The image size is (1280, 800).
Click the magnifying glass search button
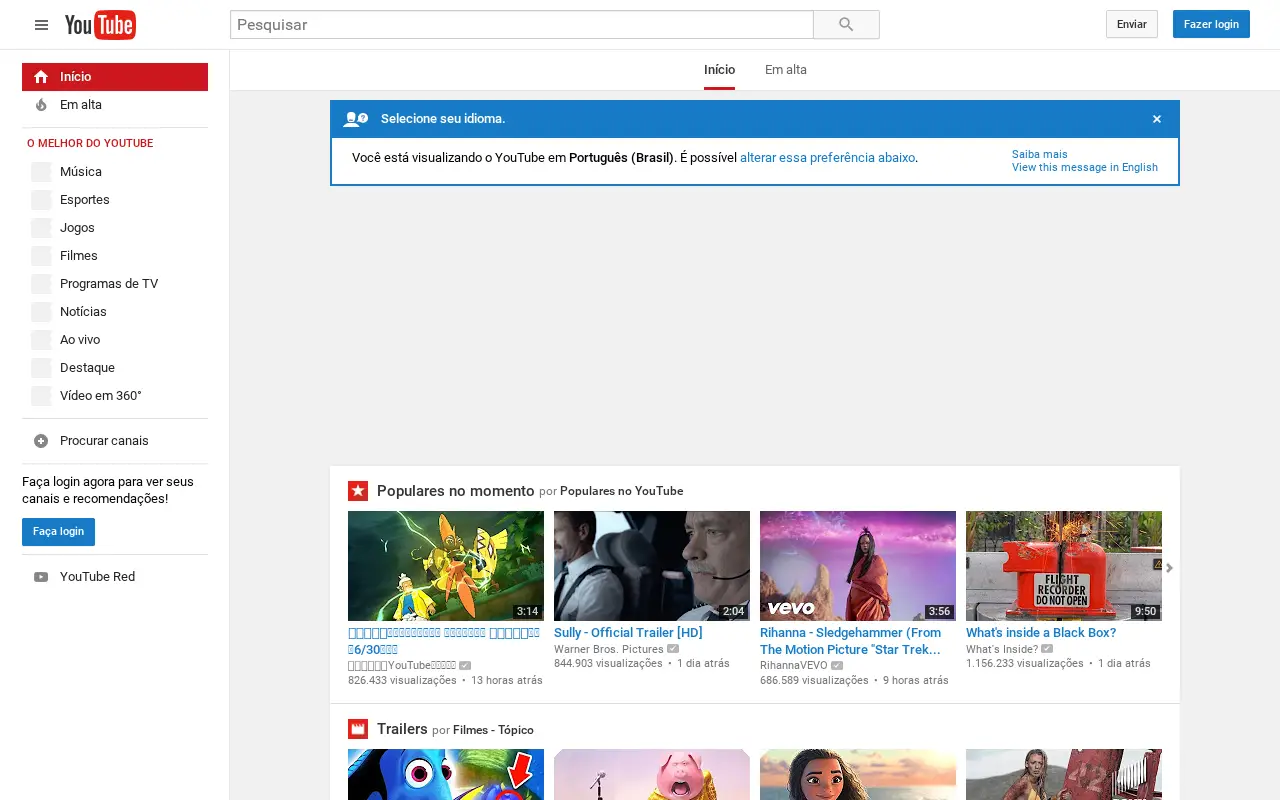(x=846, y=25)
